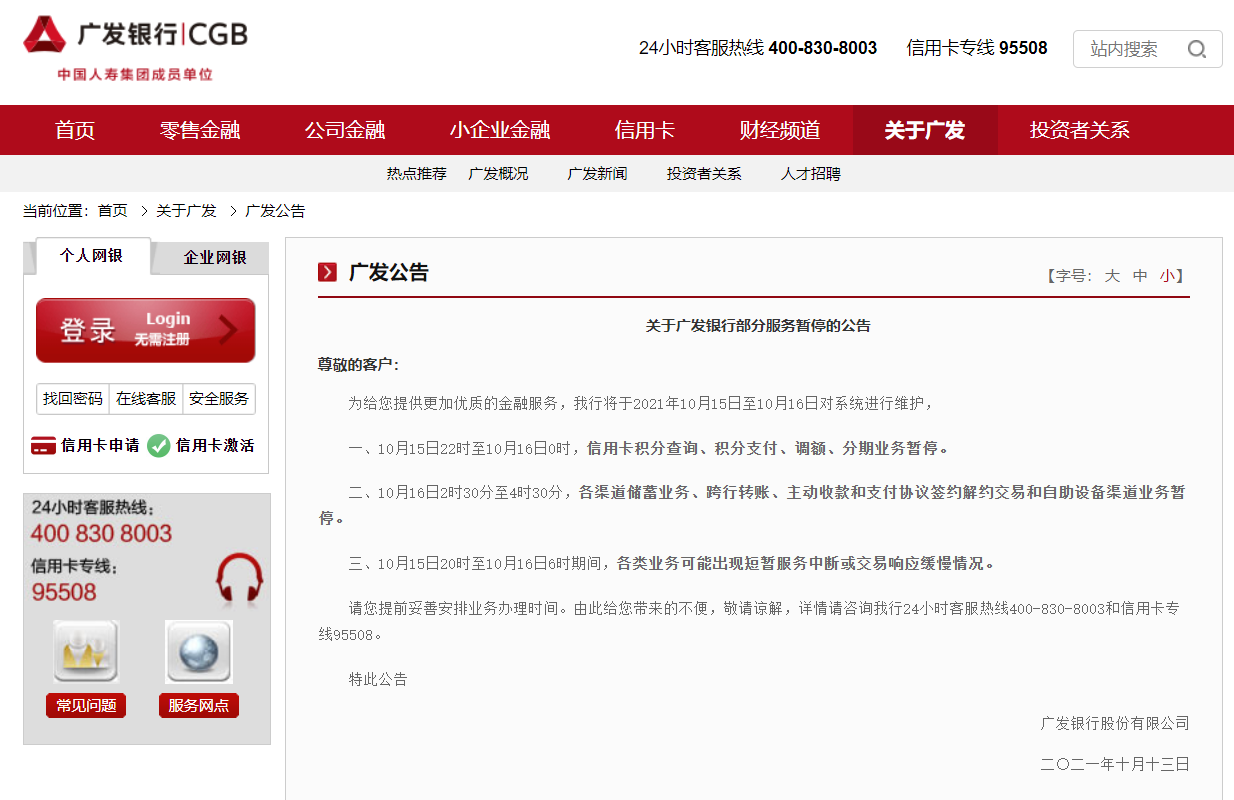Screen dimensions: 1234x800
Task: Go to 广发概况 submenu
Action: point(498,174)
